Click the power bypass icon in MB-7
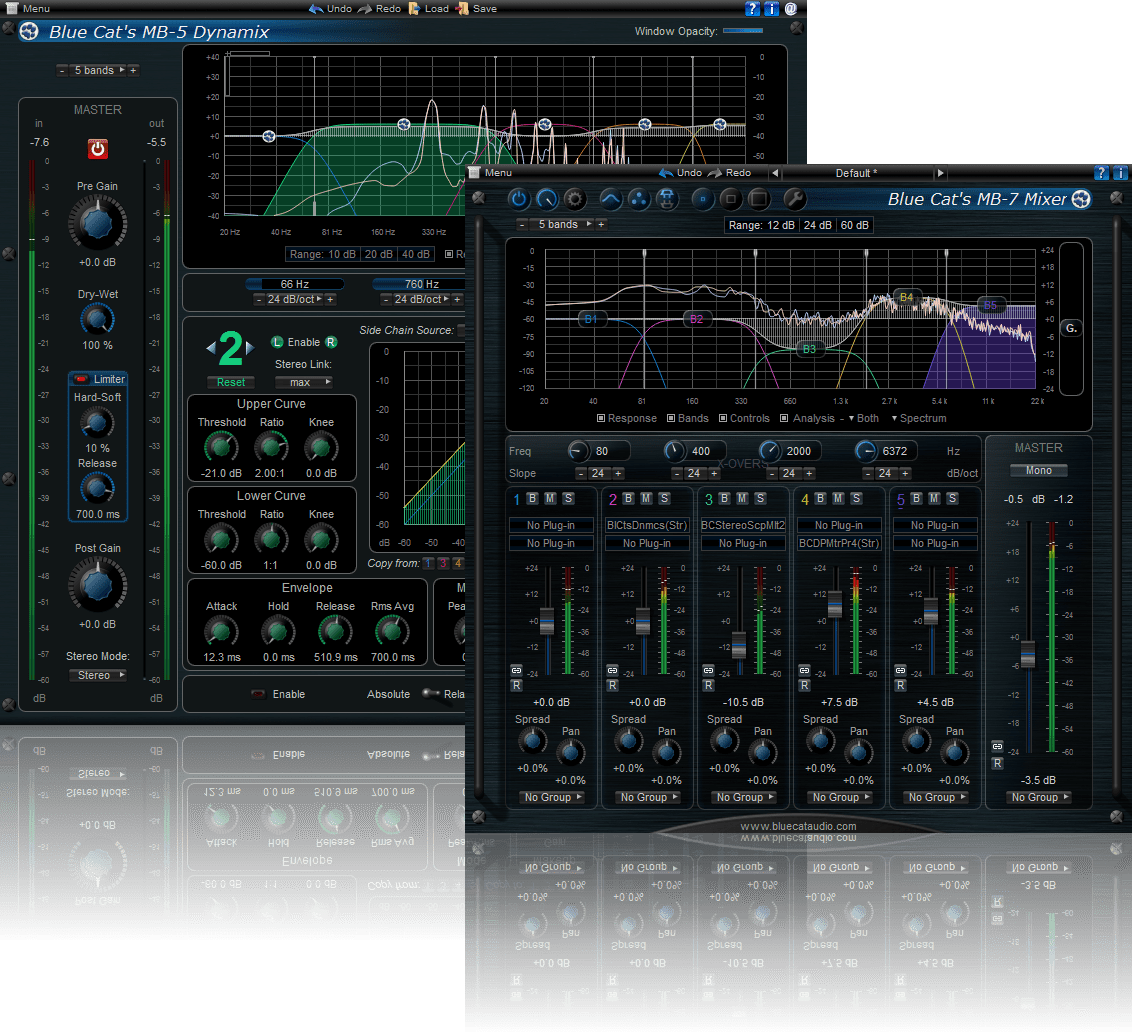This screenshot has width=1136, height=1036. pyautogui.click(x=518, y=199)
